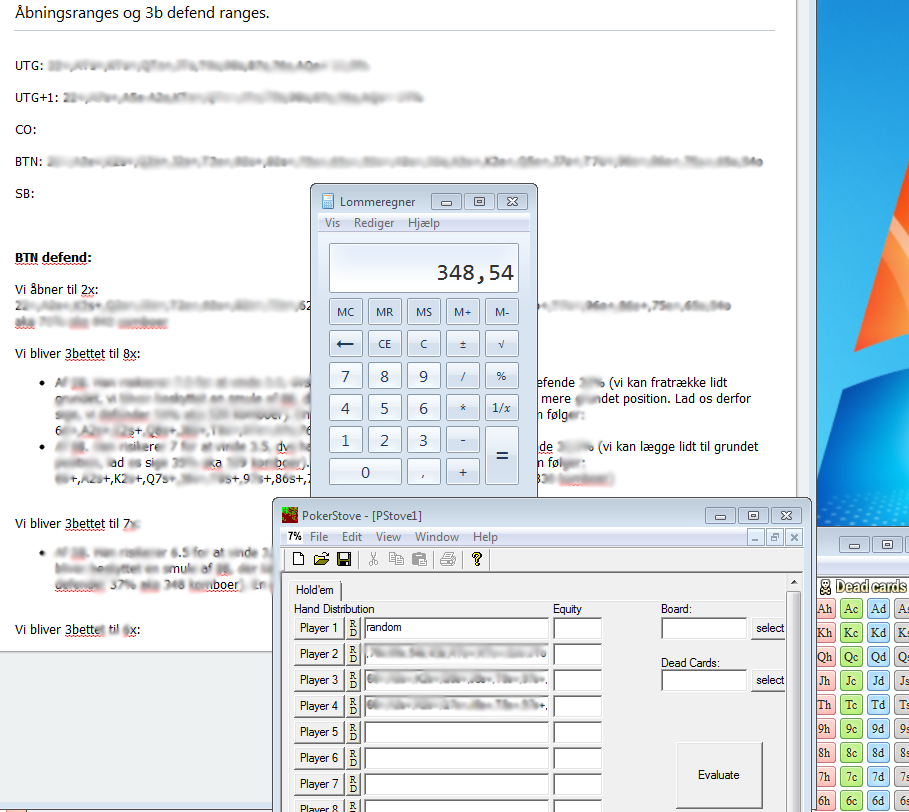
Task: Click the decimal comma key on calculator
Action: (x=424, y=472)
